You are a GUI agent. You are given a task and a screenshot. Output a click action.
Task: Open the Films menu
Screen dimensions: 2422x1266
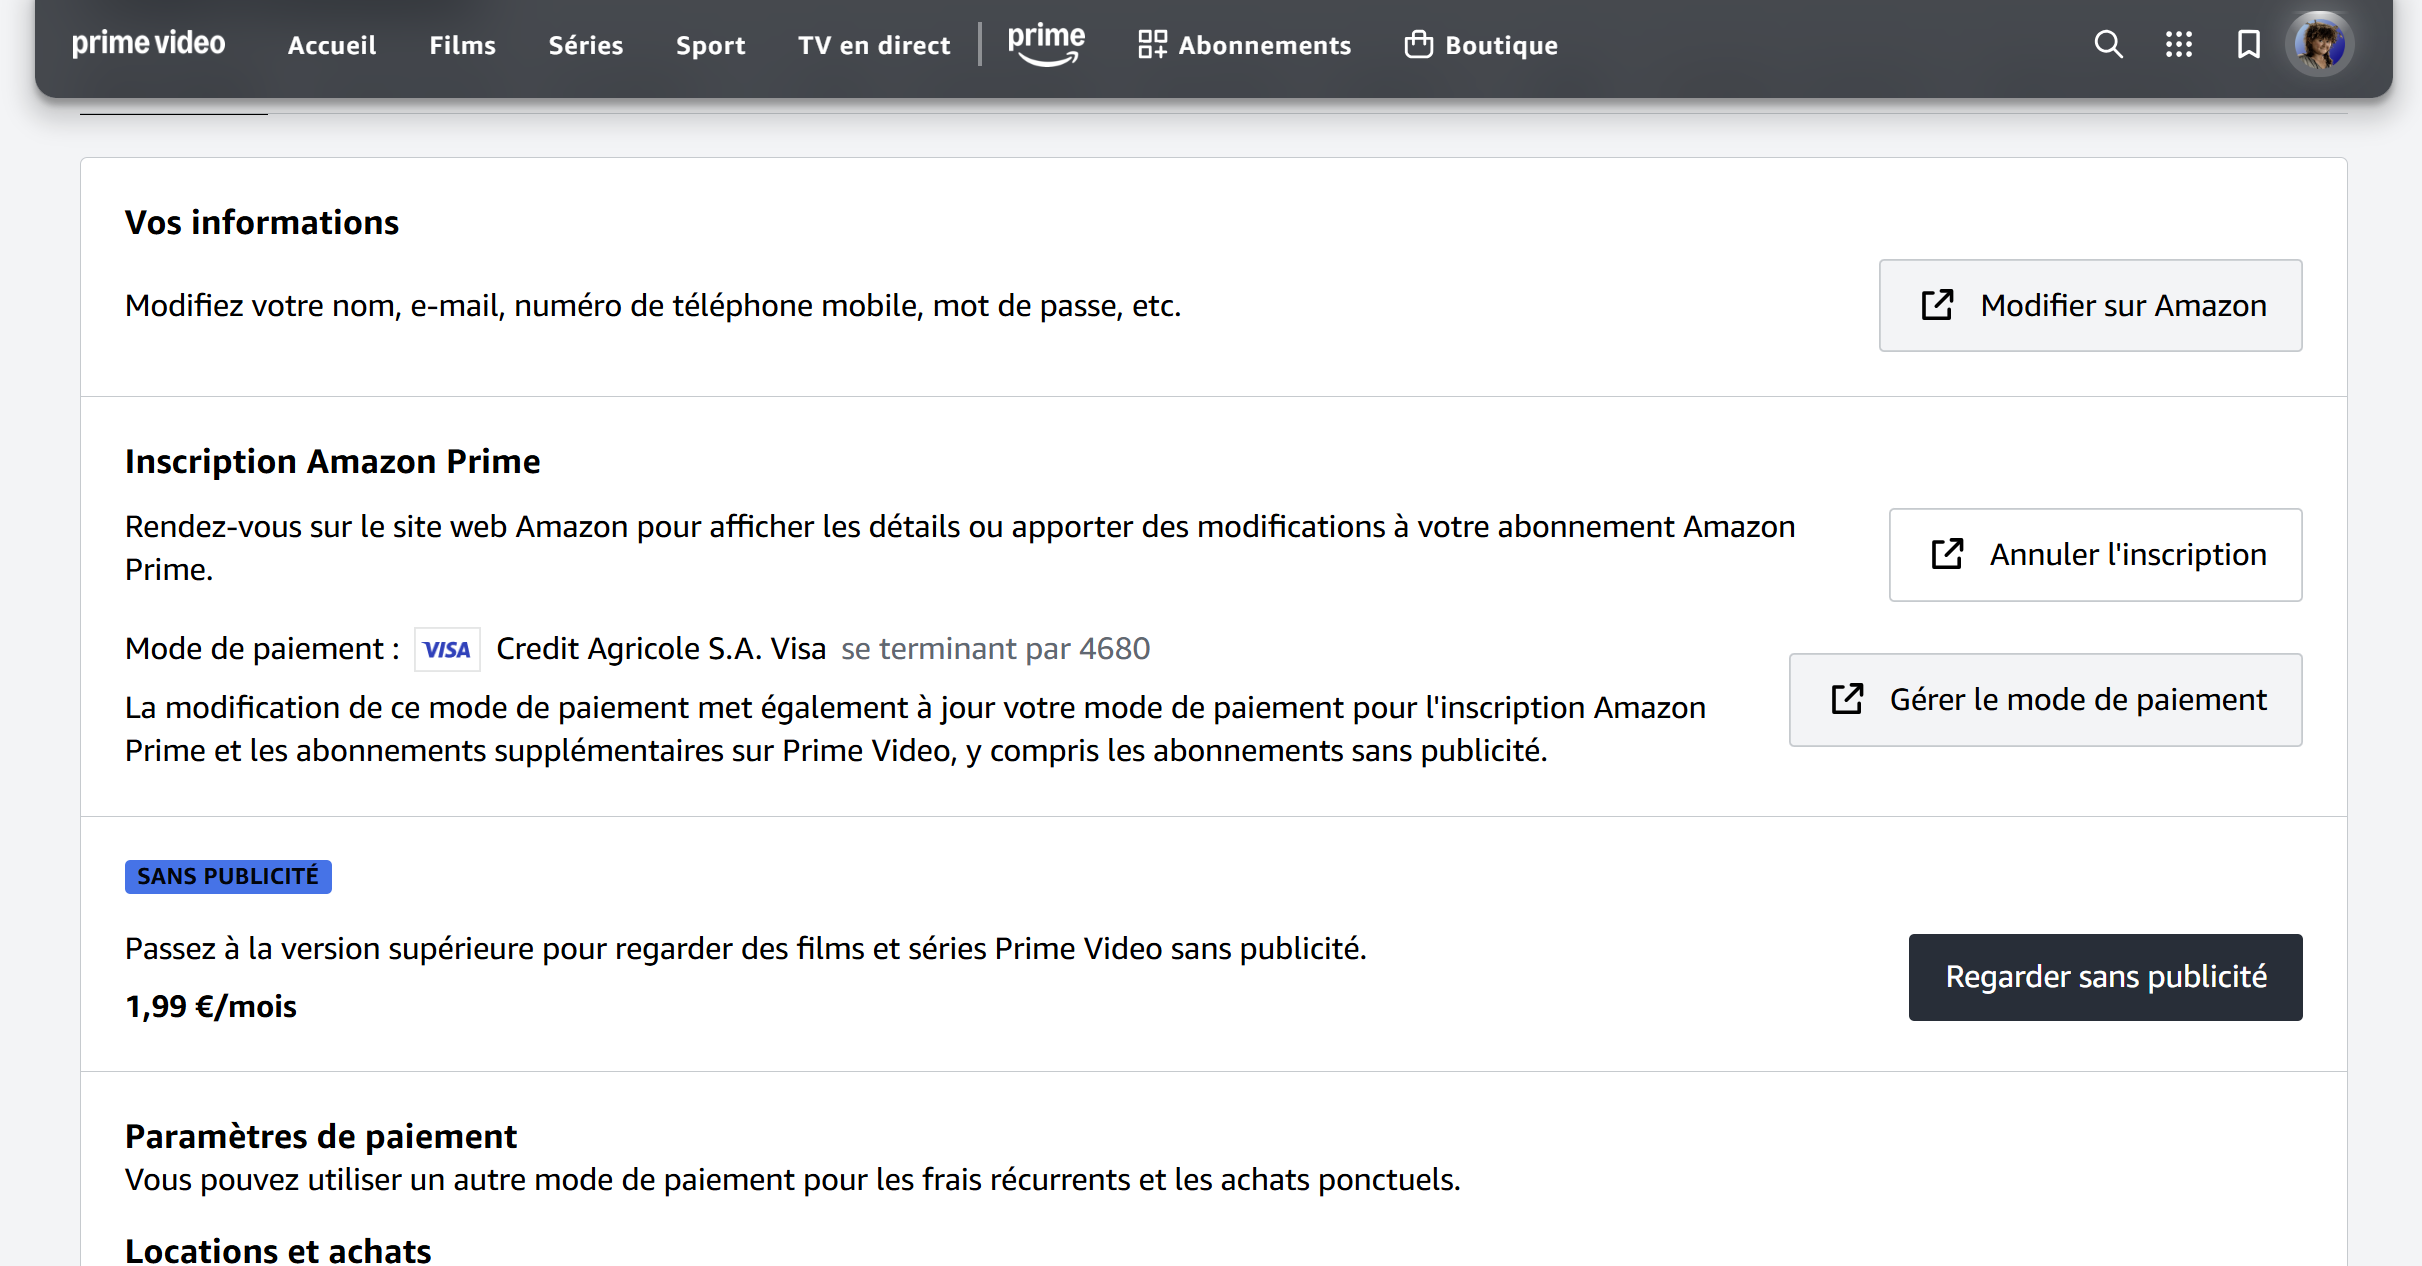click(462, 46)
